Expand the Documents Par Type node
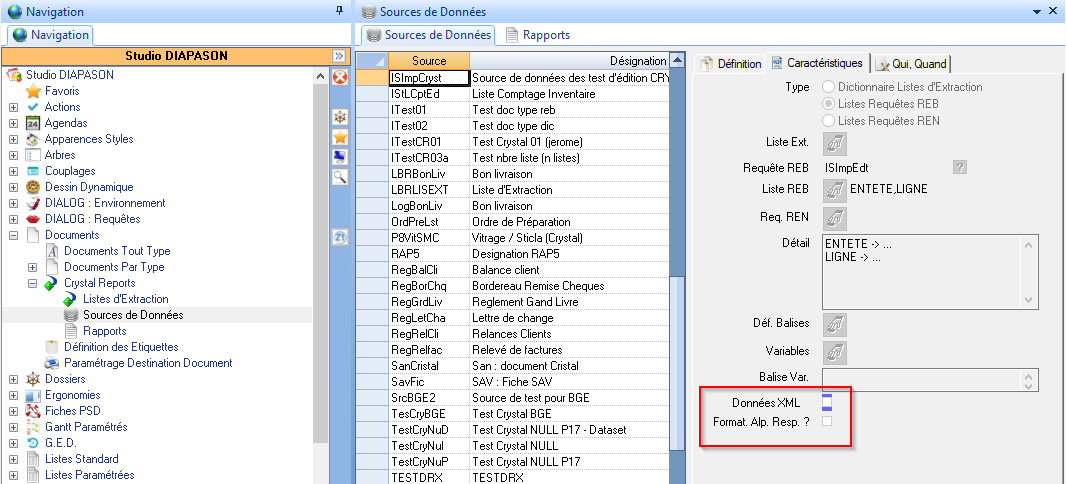1066x484 pixels. 32,268
